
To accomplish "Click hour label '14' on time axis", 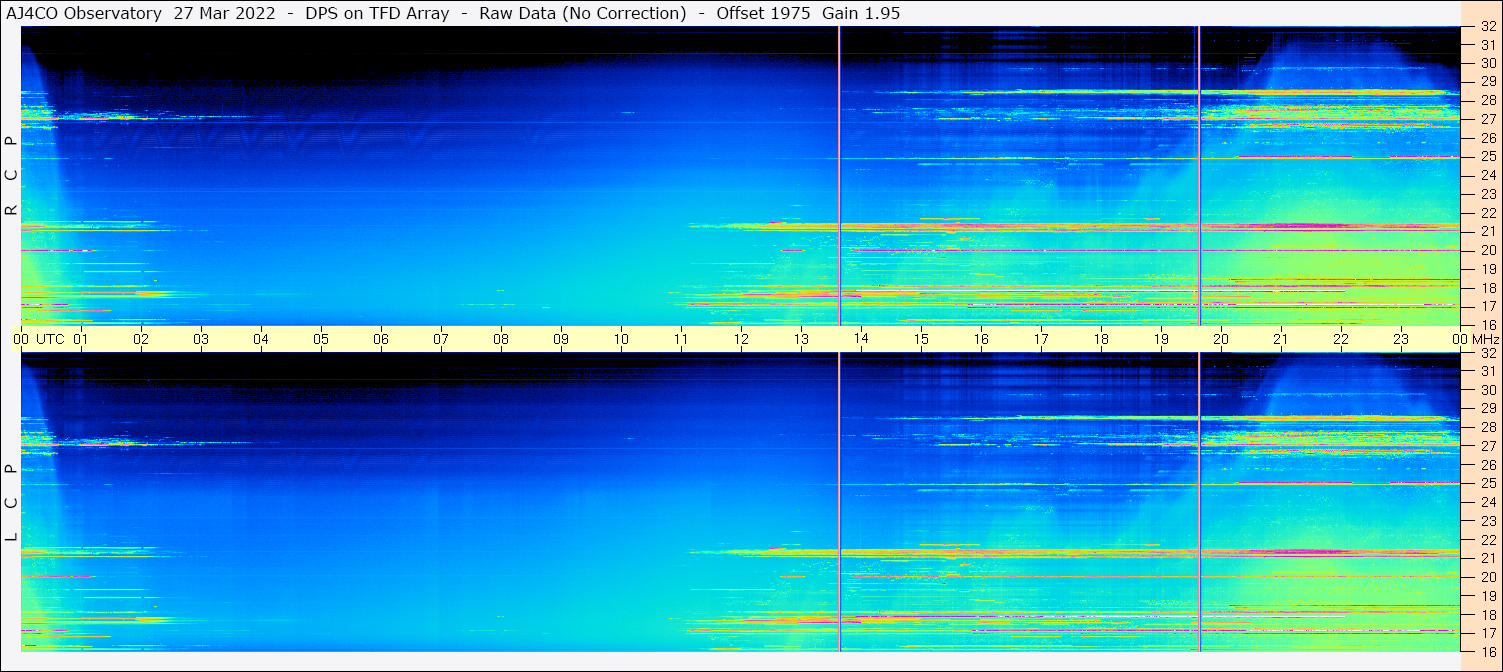I will coord(861,339).
